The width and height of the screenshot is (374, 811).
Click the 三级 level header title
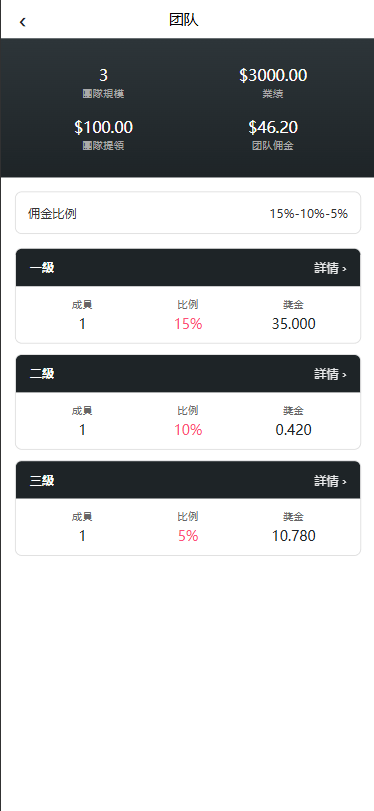pyautogui.click(x=42, y=481)
